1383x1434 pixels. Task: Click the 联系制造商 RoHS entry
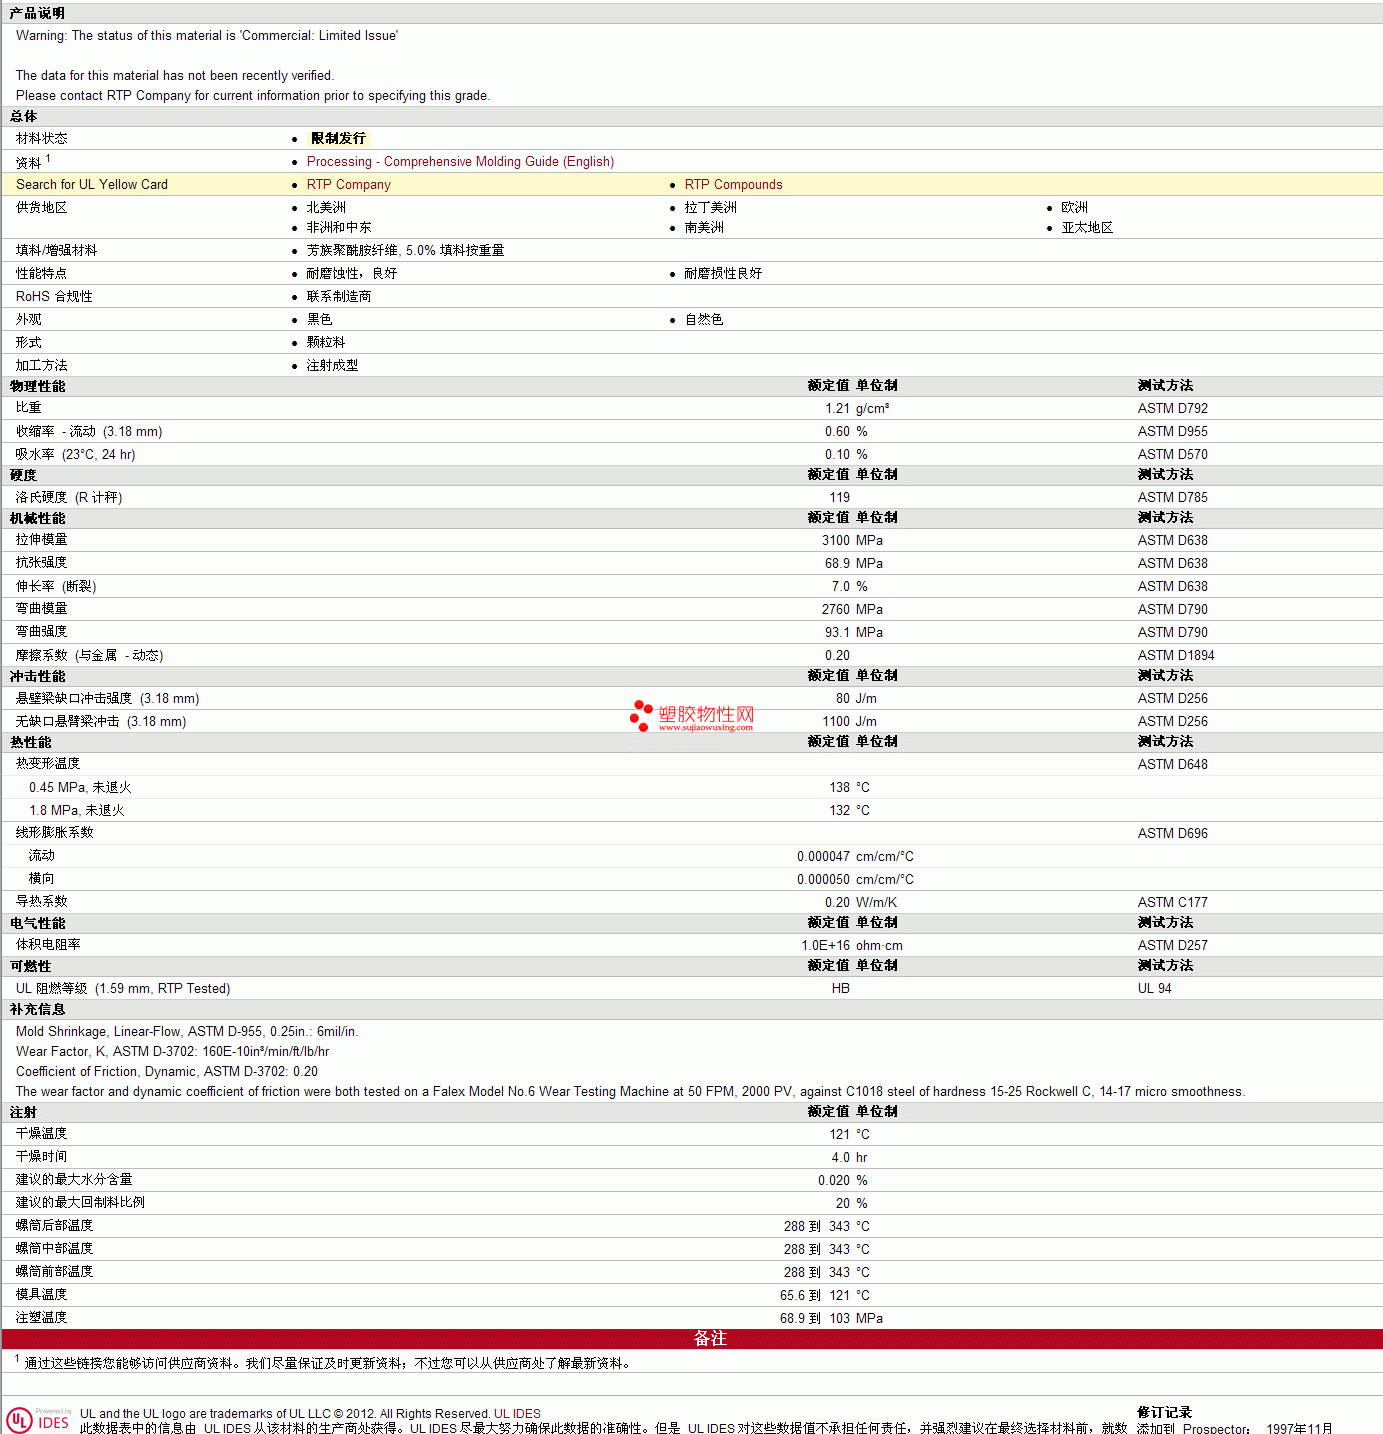tap(339, 297)
